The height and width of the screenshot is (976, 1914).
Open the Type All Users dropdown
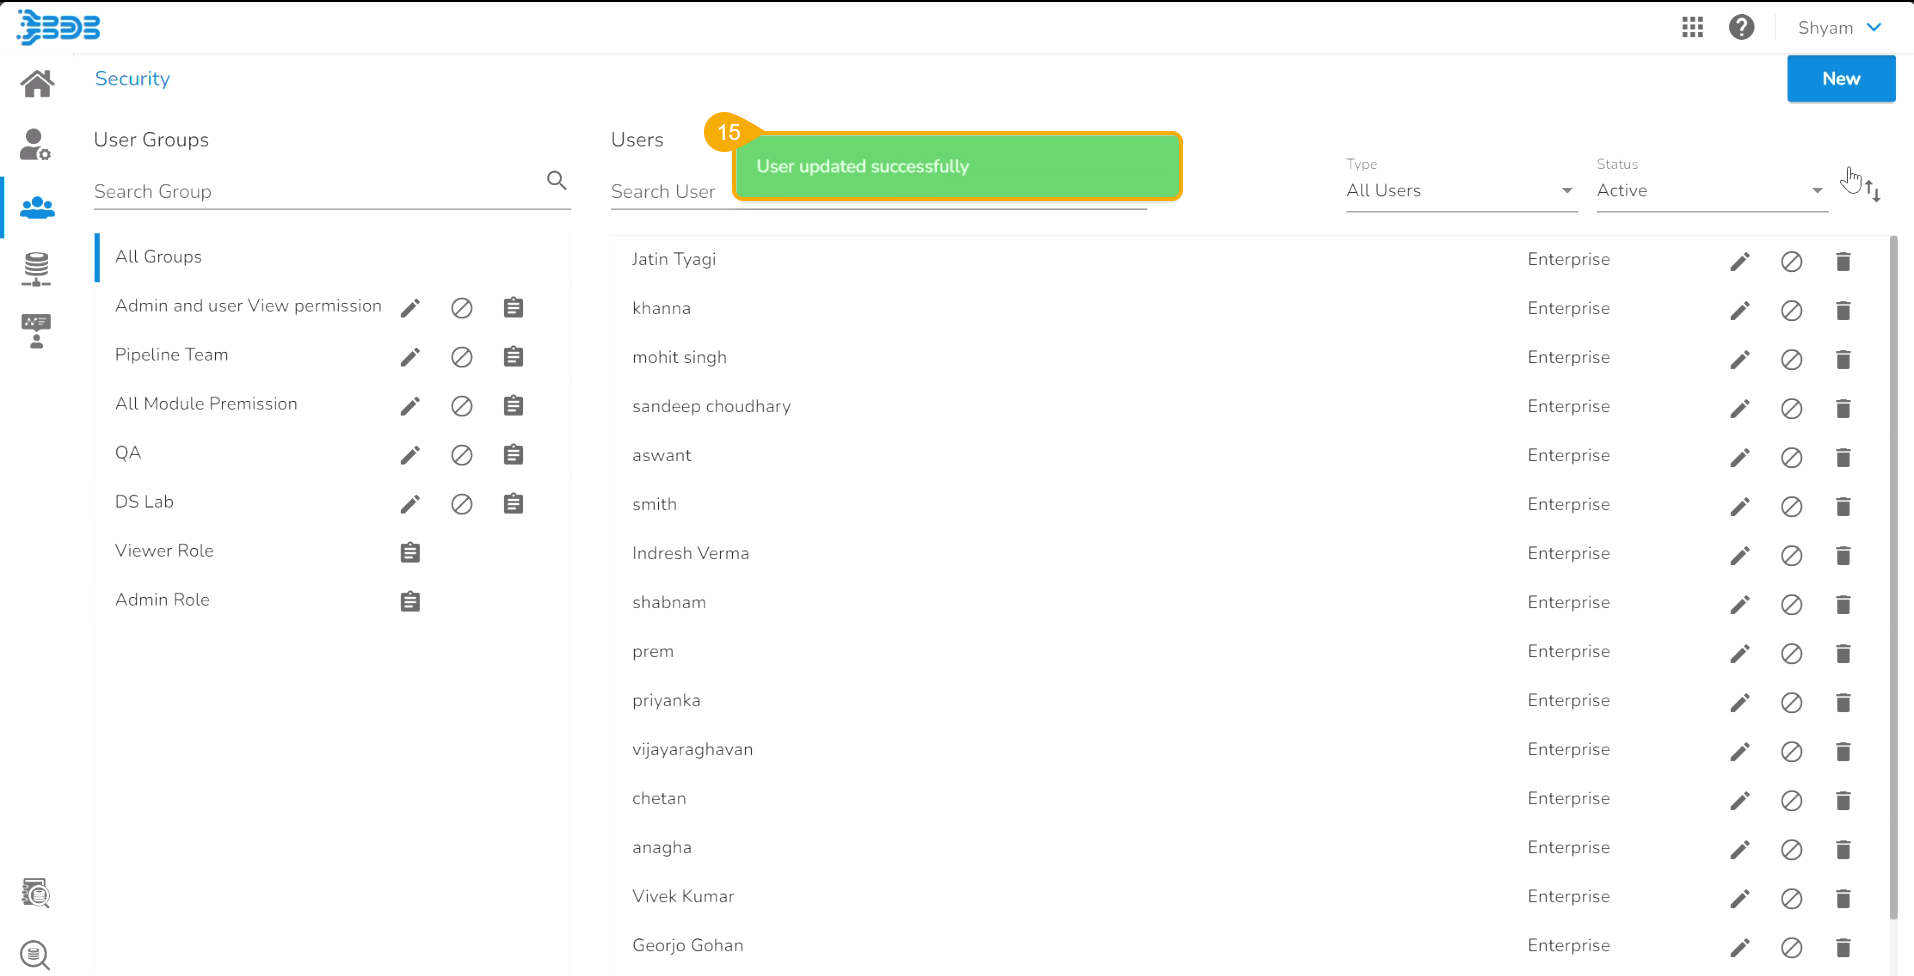click(1460, 191)
